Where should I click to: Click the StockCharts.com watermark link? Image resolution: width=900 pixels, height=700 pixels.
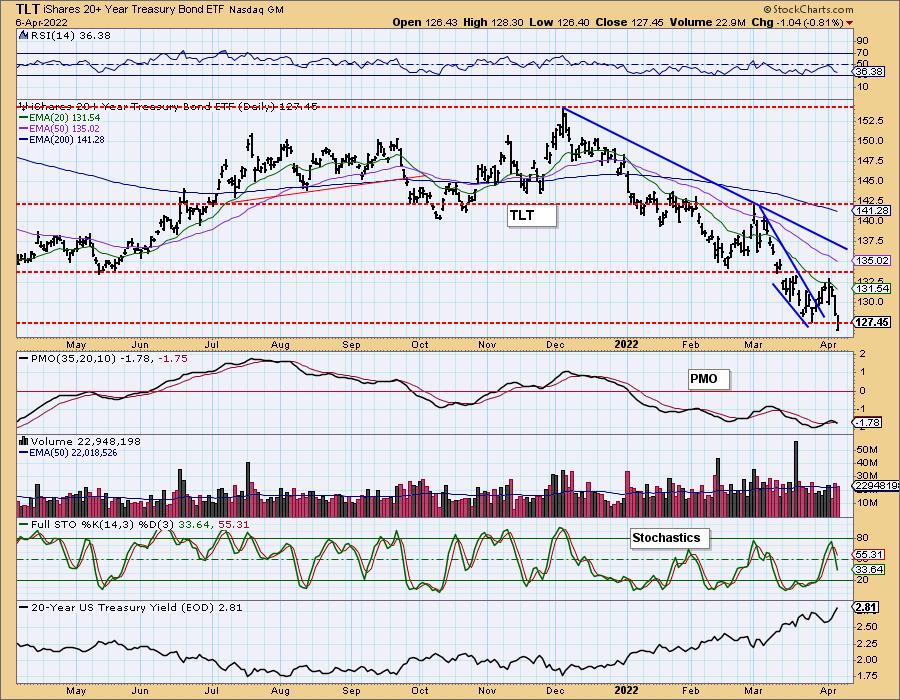(x=808, y=9)
